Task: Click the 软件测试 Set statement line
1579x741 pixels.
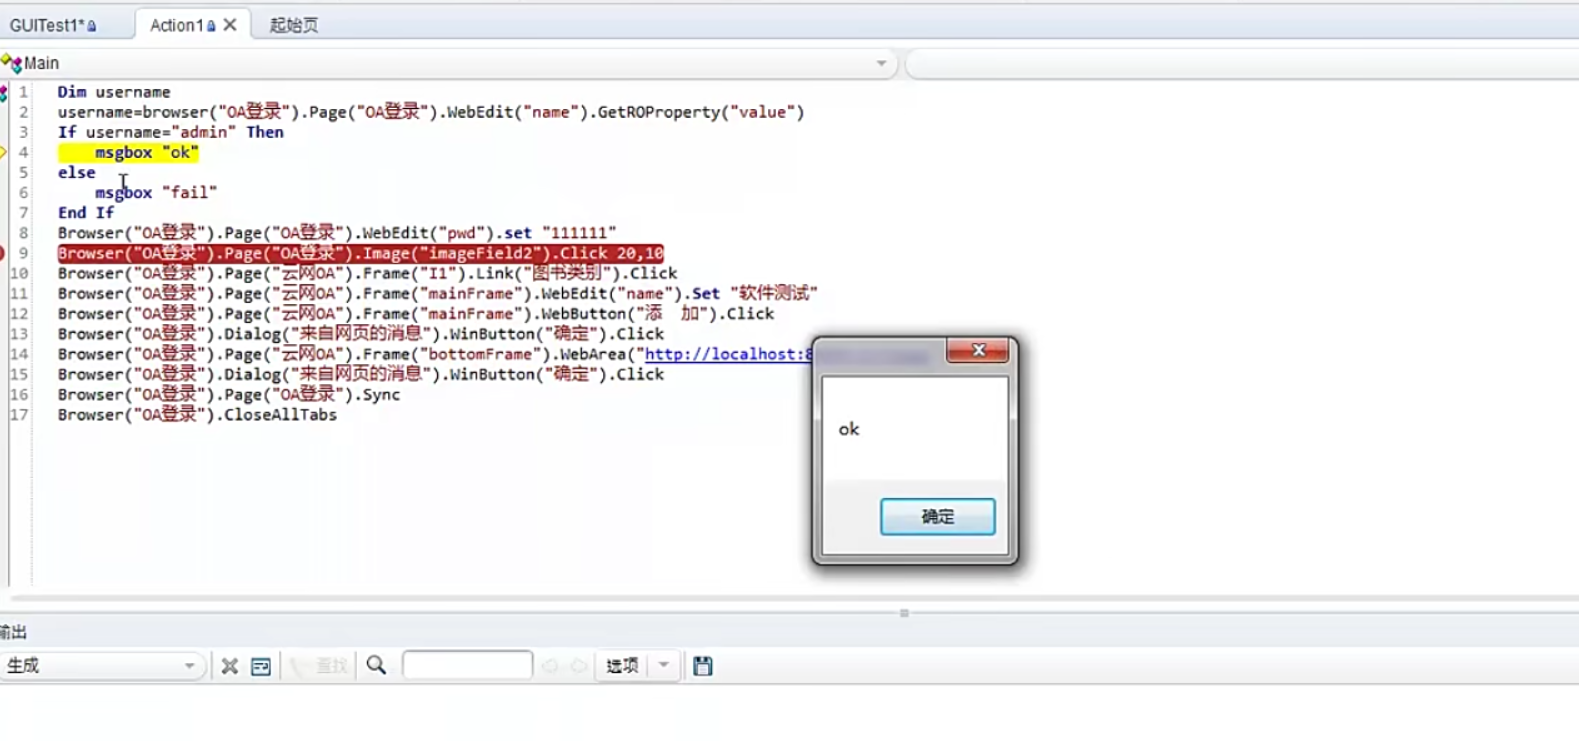Action: coord(438,293)
